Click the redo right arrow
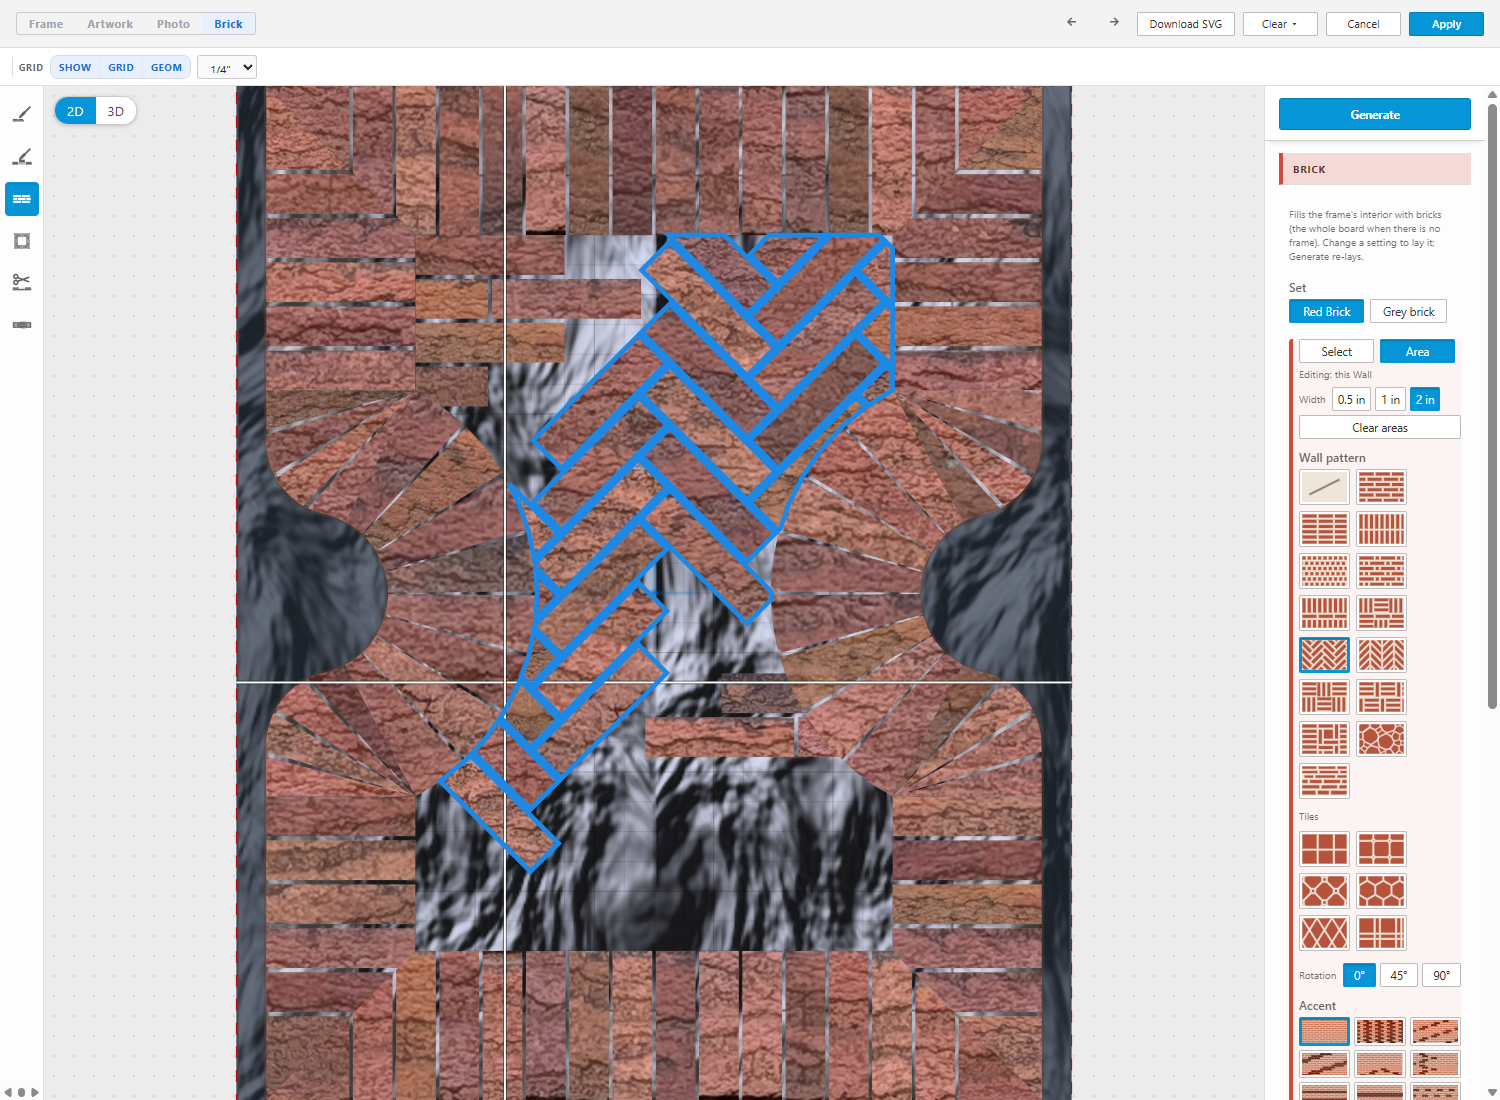The width and height of the screenshot is (1500, 1100). (1114, 22)
